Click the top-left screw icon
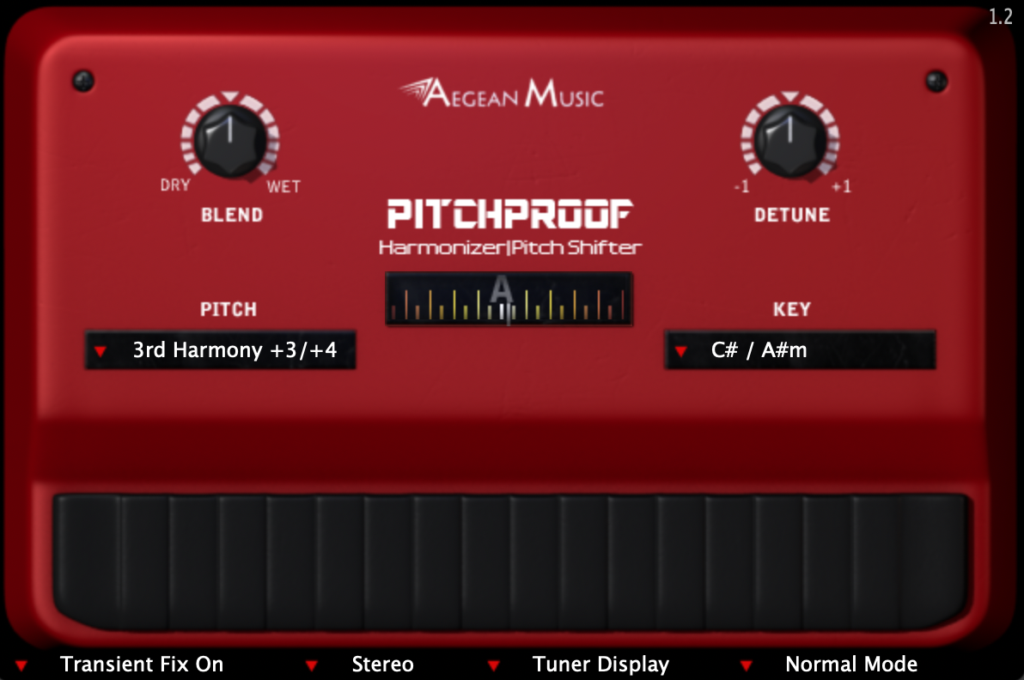Image resolution: width=1024 pixels, height=680 pixels. click(83, 81)
